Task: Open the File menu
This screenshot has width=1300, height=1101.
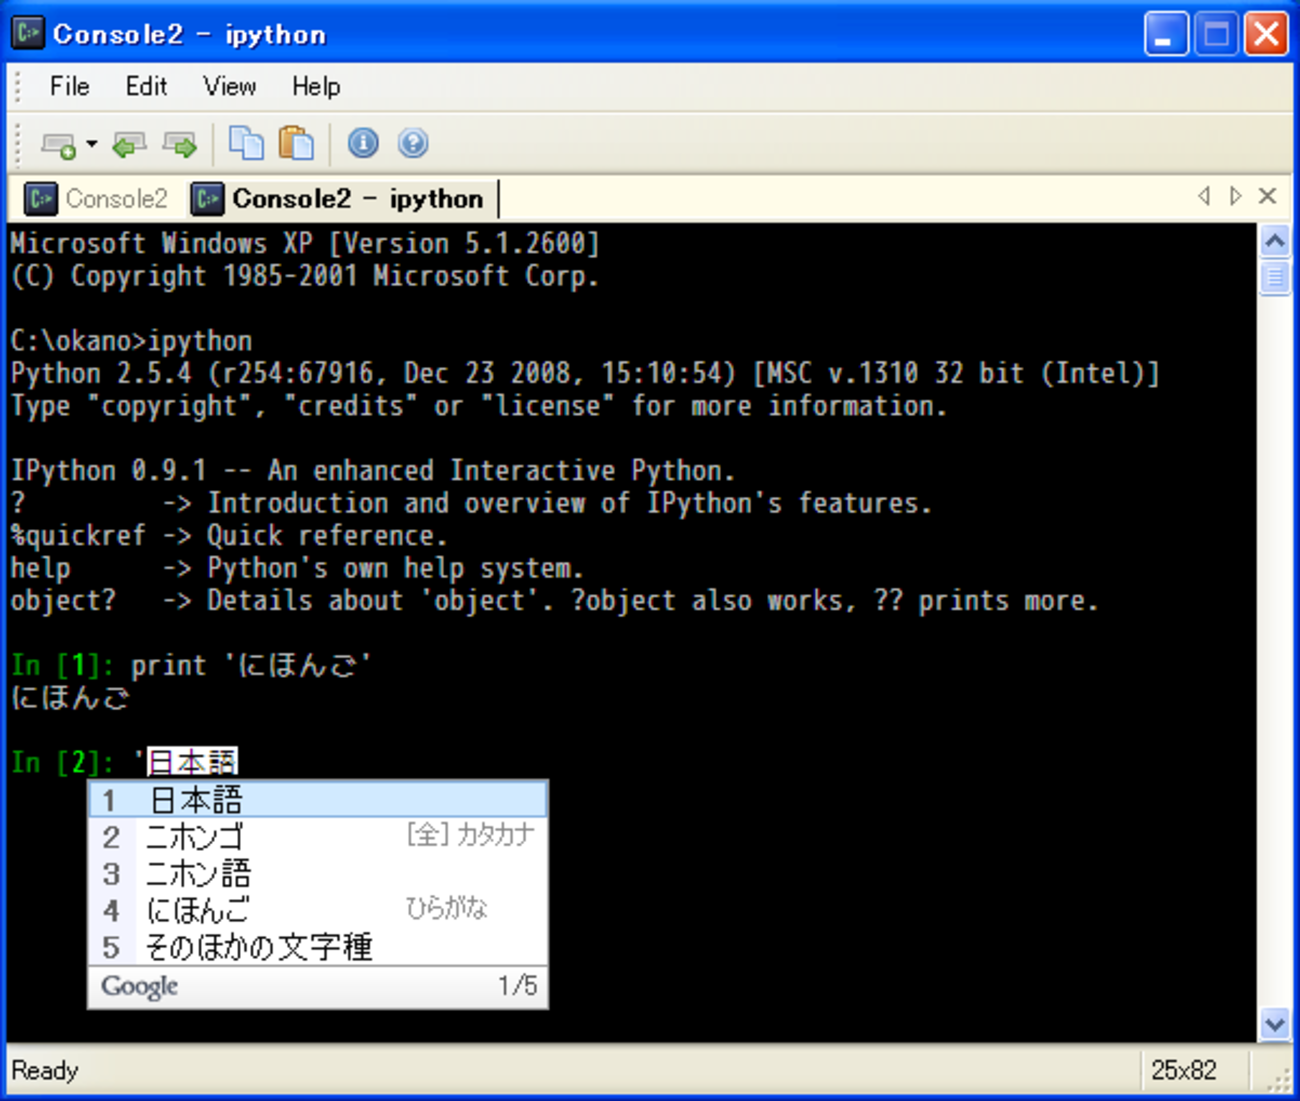Action: tap(70, 87)
